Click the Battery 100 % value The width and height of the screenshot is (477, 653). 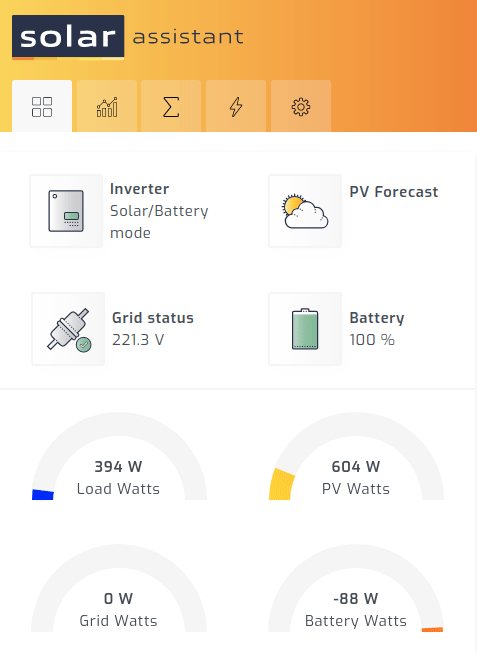[372, 340]
